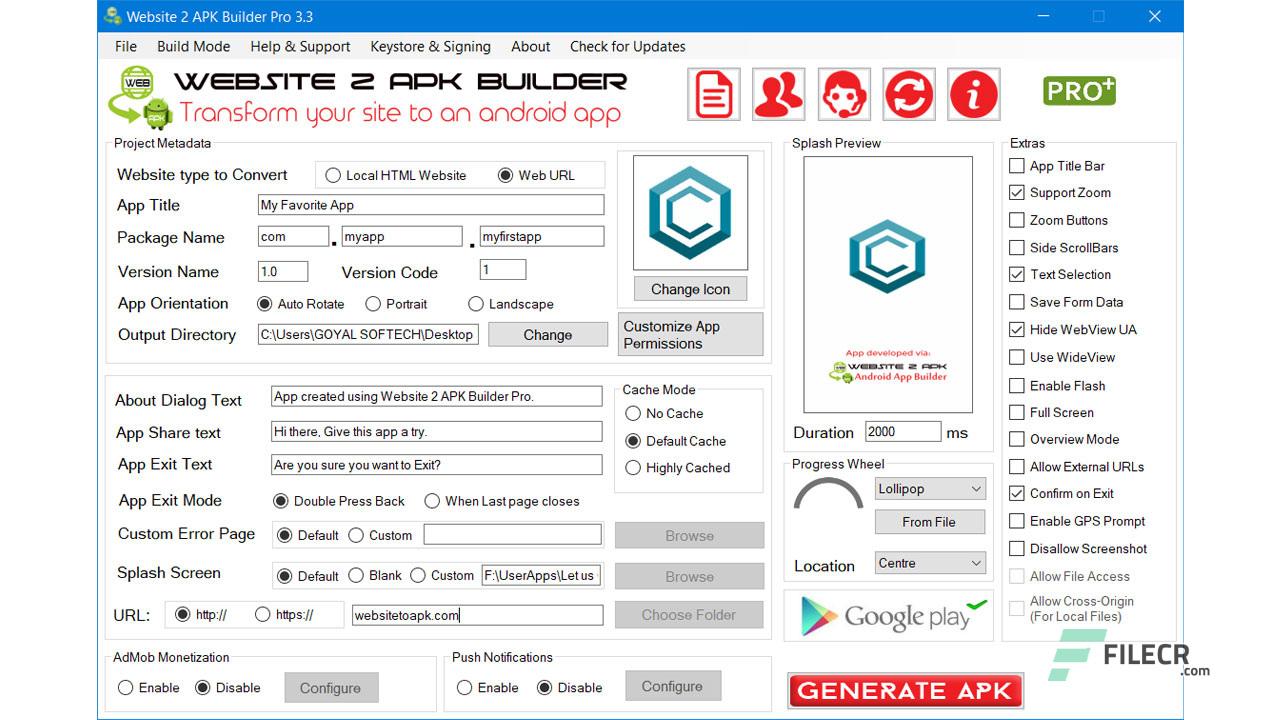
Task: Open the release notes document icon
Action: pyautogui.click(x=712, y=94)
